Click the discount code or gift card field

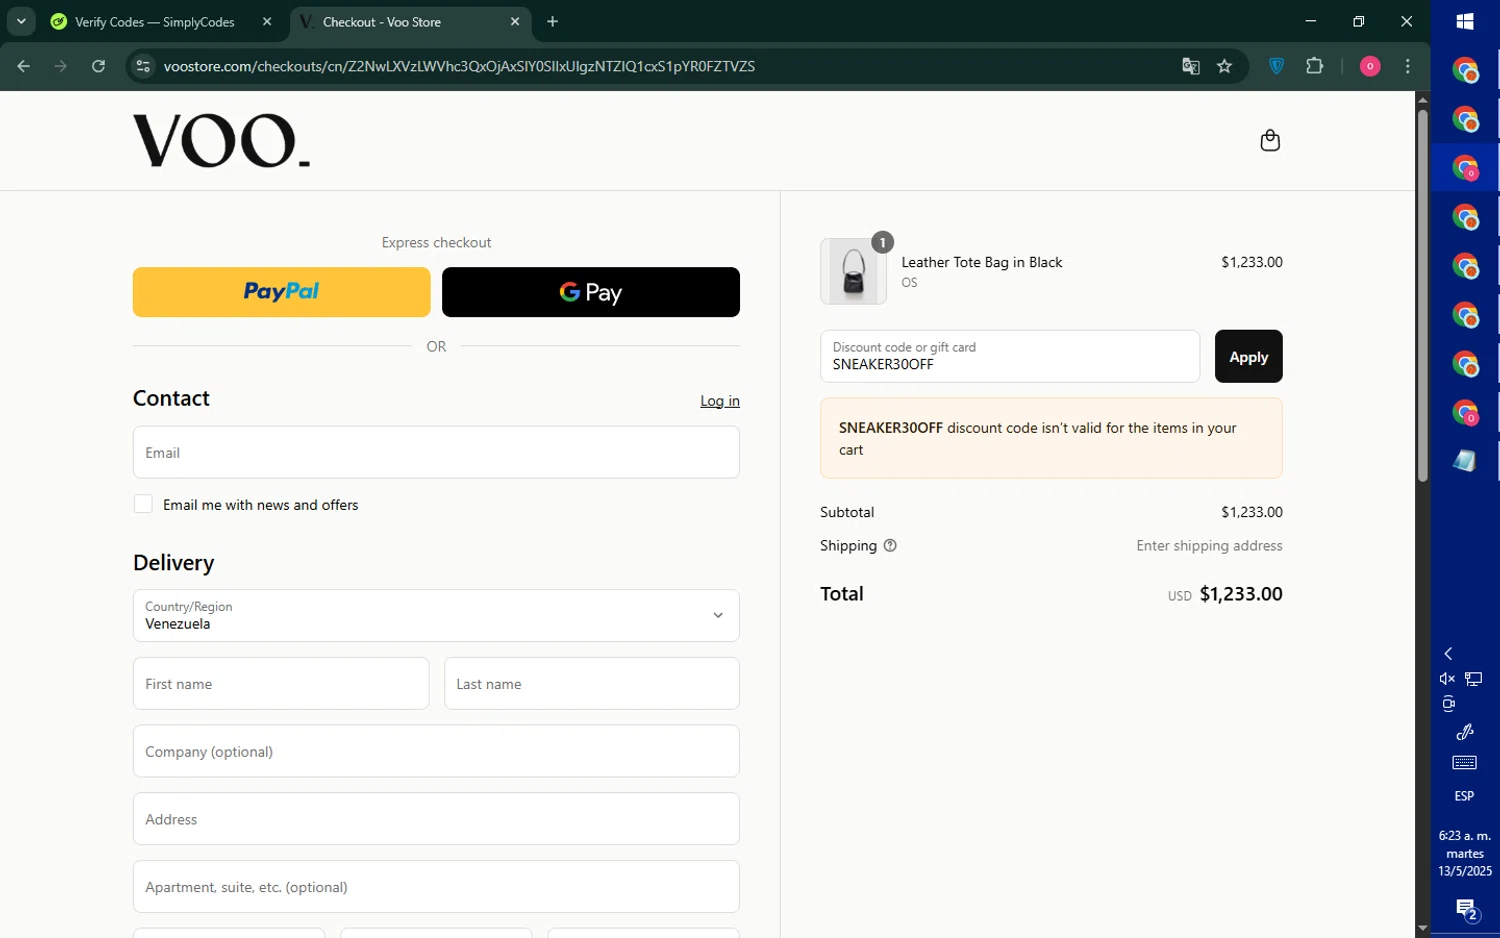[x=1010, y=356]
